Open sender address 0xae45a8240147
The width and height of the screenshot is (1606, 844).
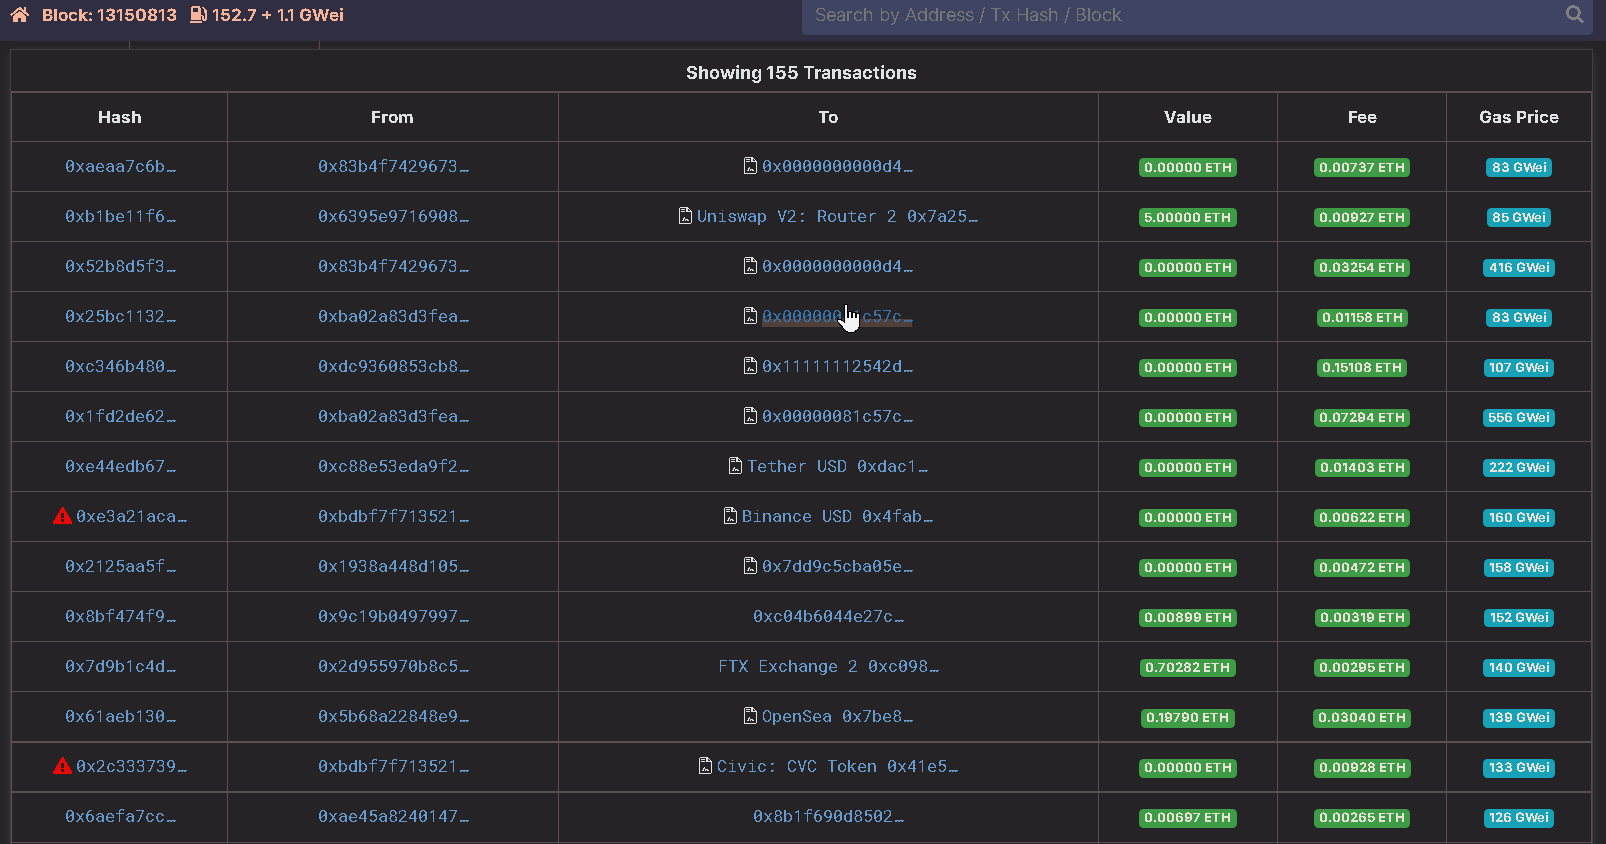click(393, 817)
